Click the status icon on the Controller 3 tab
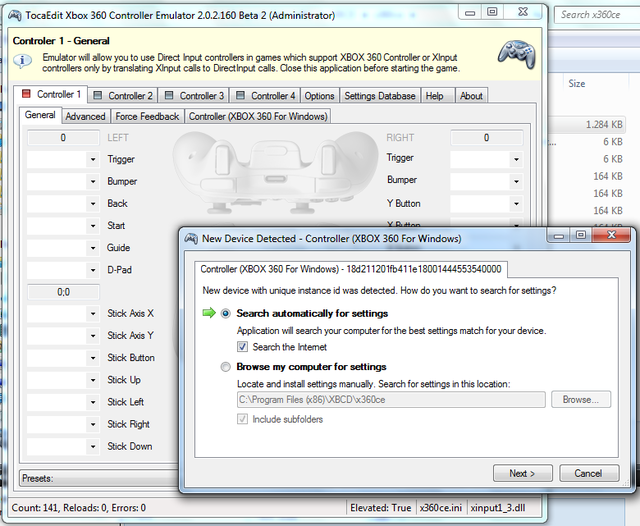The height and width of the screenshot is (526, 640). (x=169, y=95)
